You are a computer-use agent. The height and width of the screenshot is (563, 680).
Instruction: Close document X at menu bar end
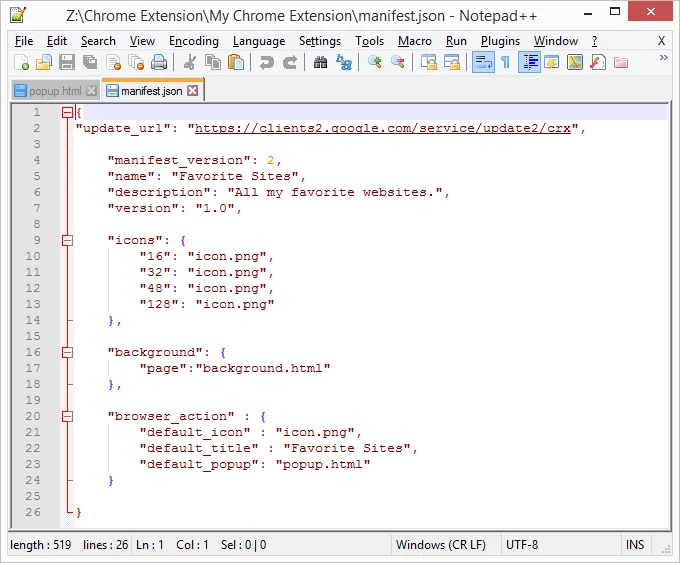click(661, 41)
